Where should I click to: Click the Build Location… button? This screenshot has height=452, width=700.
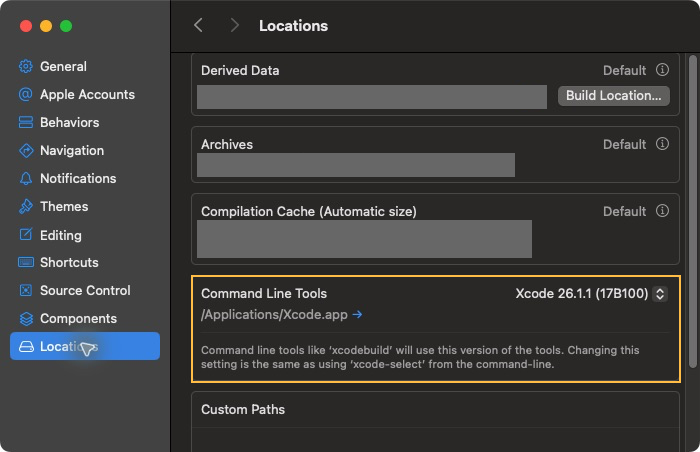[x=613, y=96]
